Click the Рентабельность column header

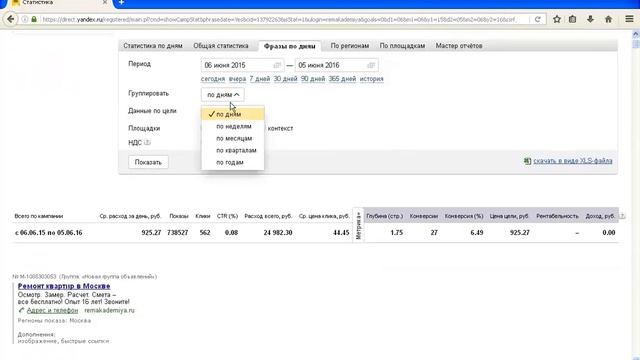click(x=558, y=216)
